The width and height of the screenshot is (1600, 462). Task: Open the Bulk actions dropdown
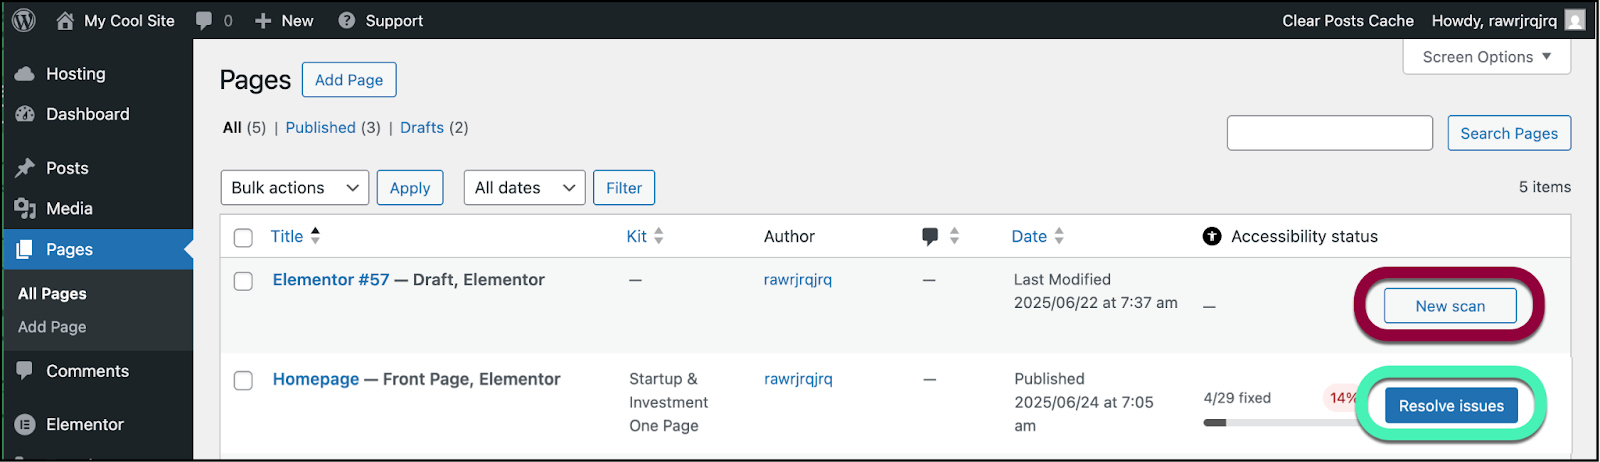295,188
